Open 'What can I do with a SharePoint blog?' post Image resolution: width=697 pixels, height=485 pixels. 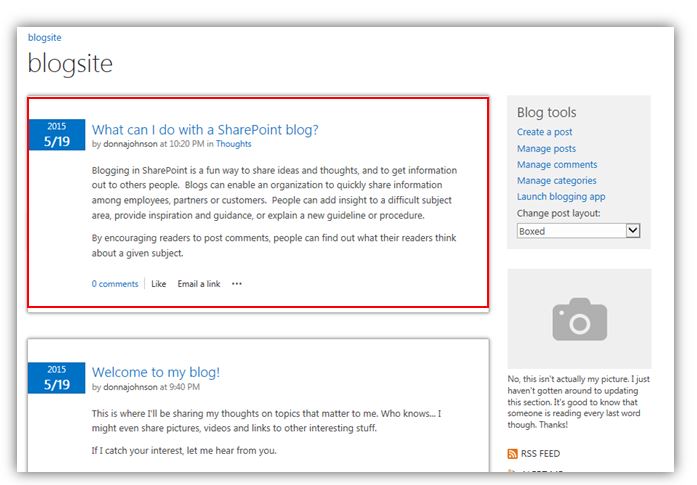[x=205, y=130]
